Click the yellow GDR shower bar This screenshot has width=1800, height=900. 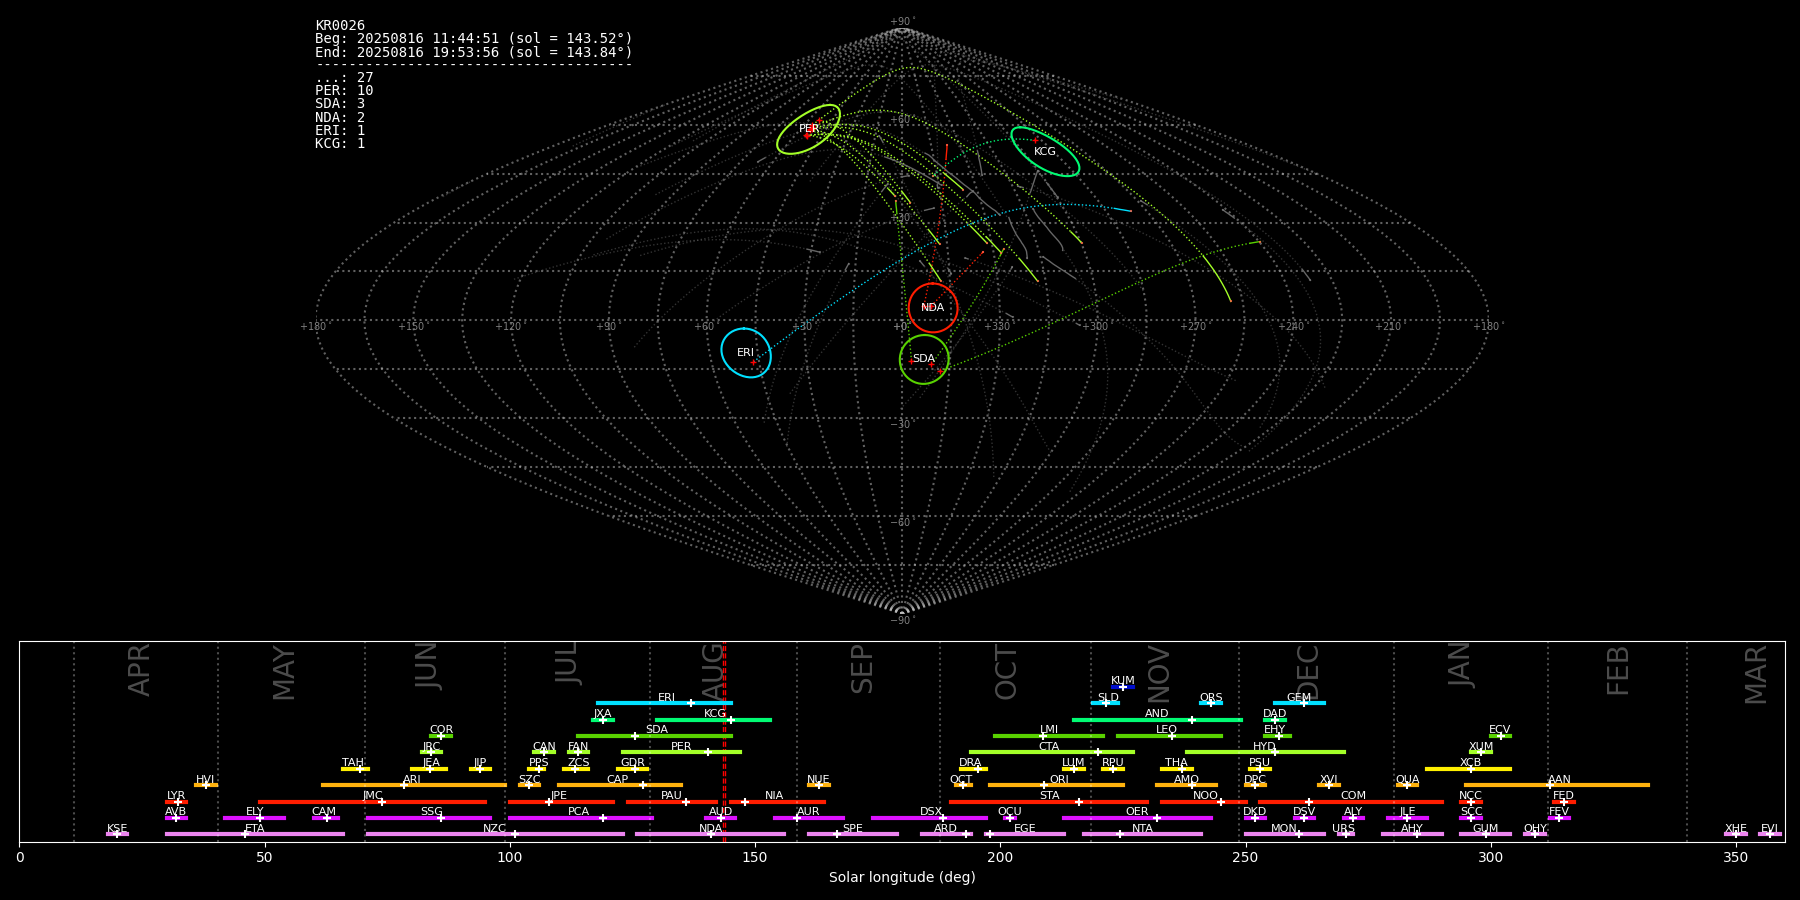[x=633, y=769]
